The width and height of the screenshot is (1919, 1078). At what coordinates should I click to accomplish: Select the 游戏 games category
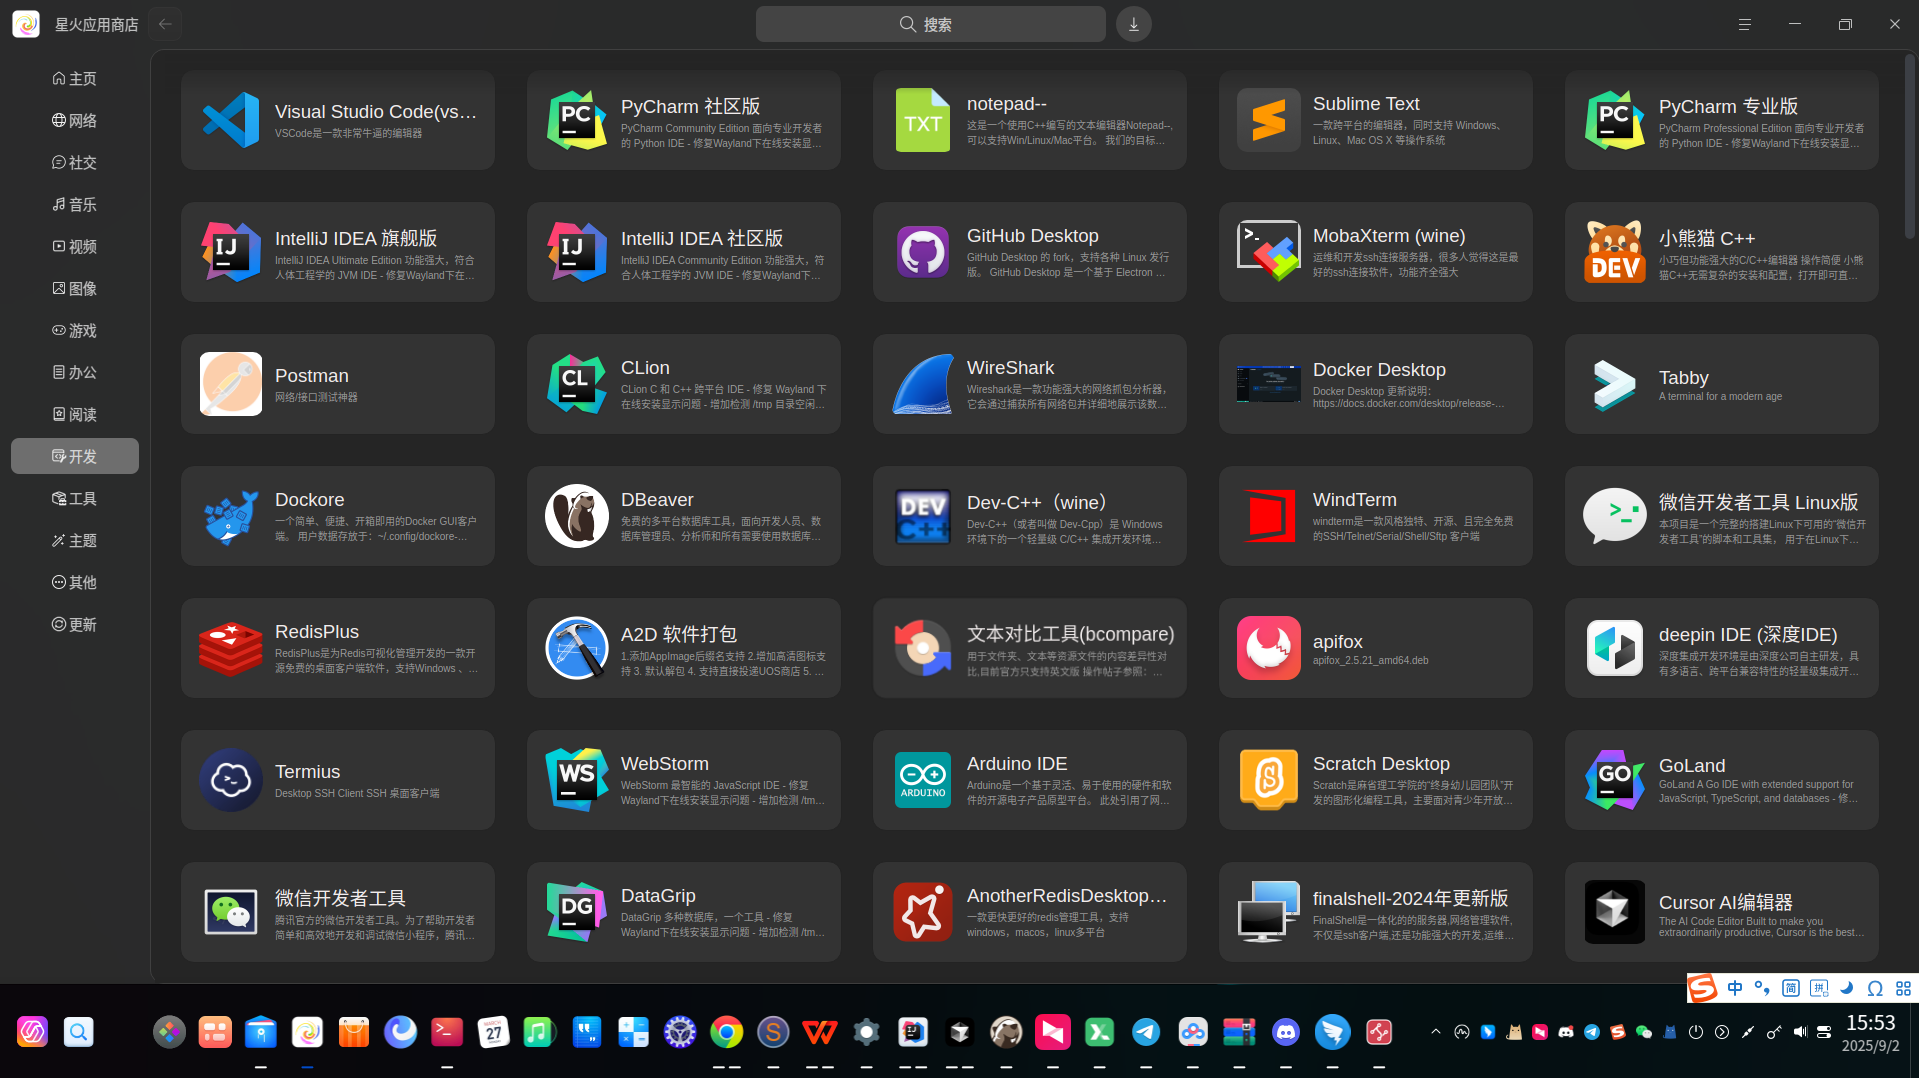75,330
